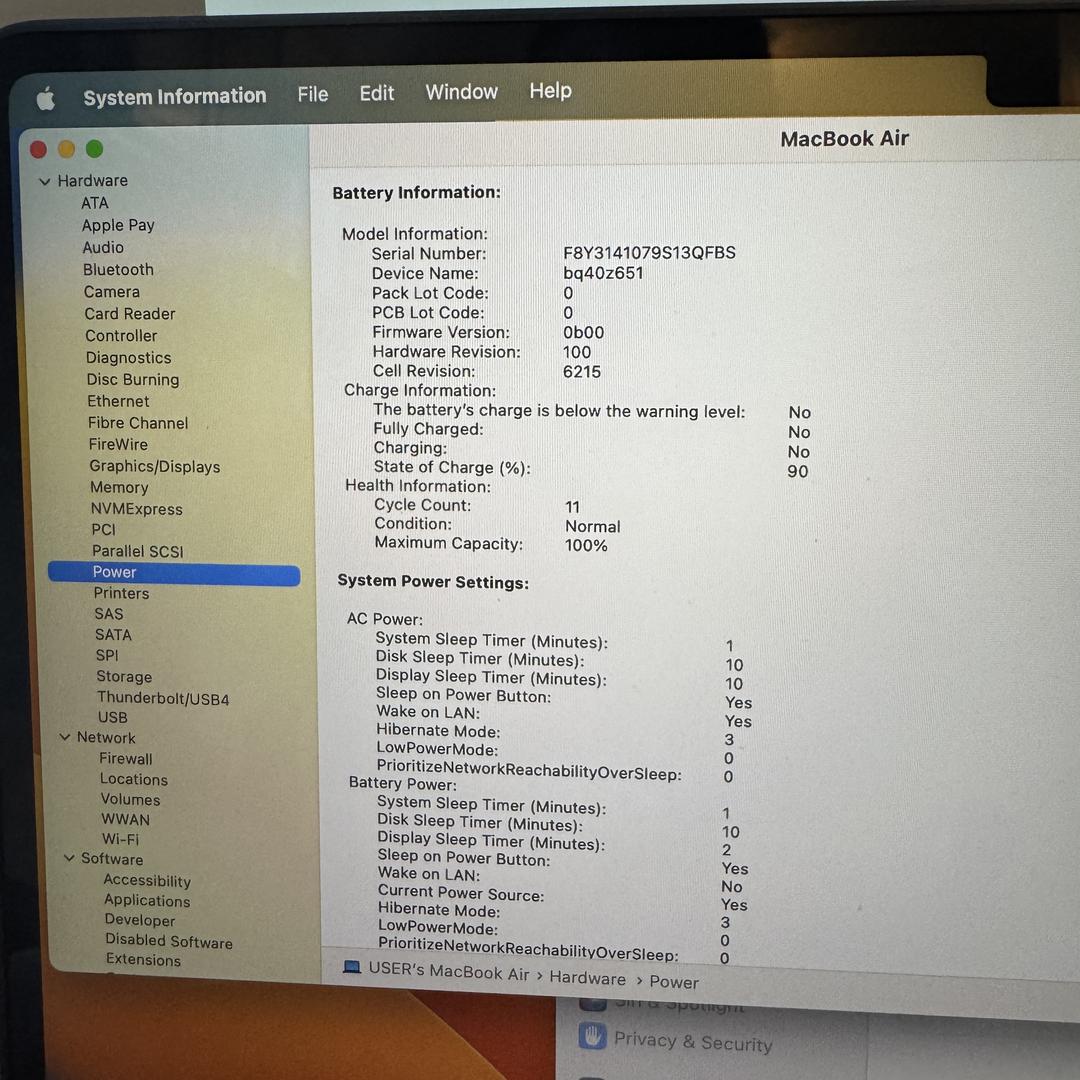Click Power in the path bar

674,982
